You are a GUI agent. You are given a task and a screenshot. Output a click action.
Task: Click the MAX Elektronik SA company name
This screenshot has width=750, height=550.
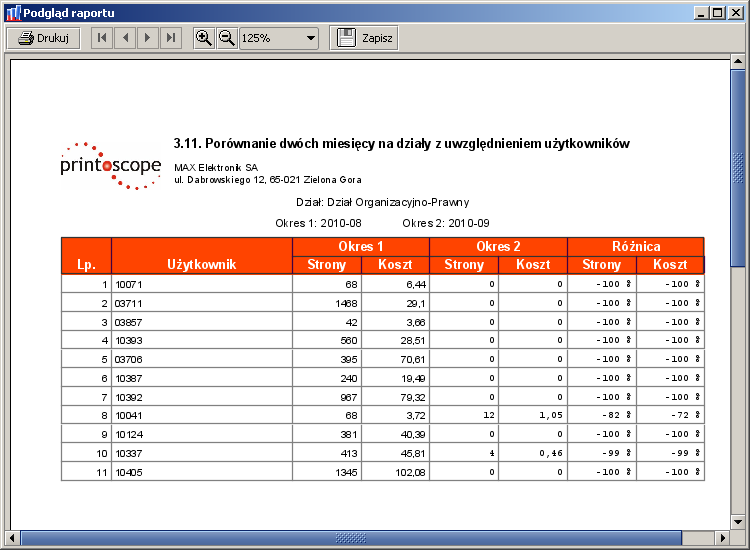pos(216,167)
